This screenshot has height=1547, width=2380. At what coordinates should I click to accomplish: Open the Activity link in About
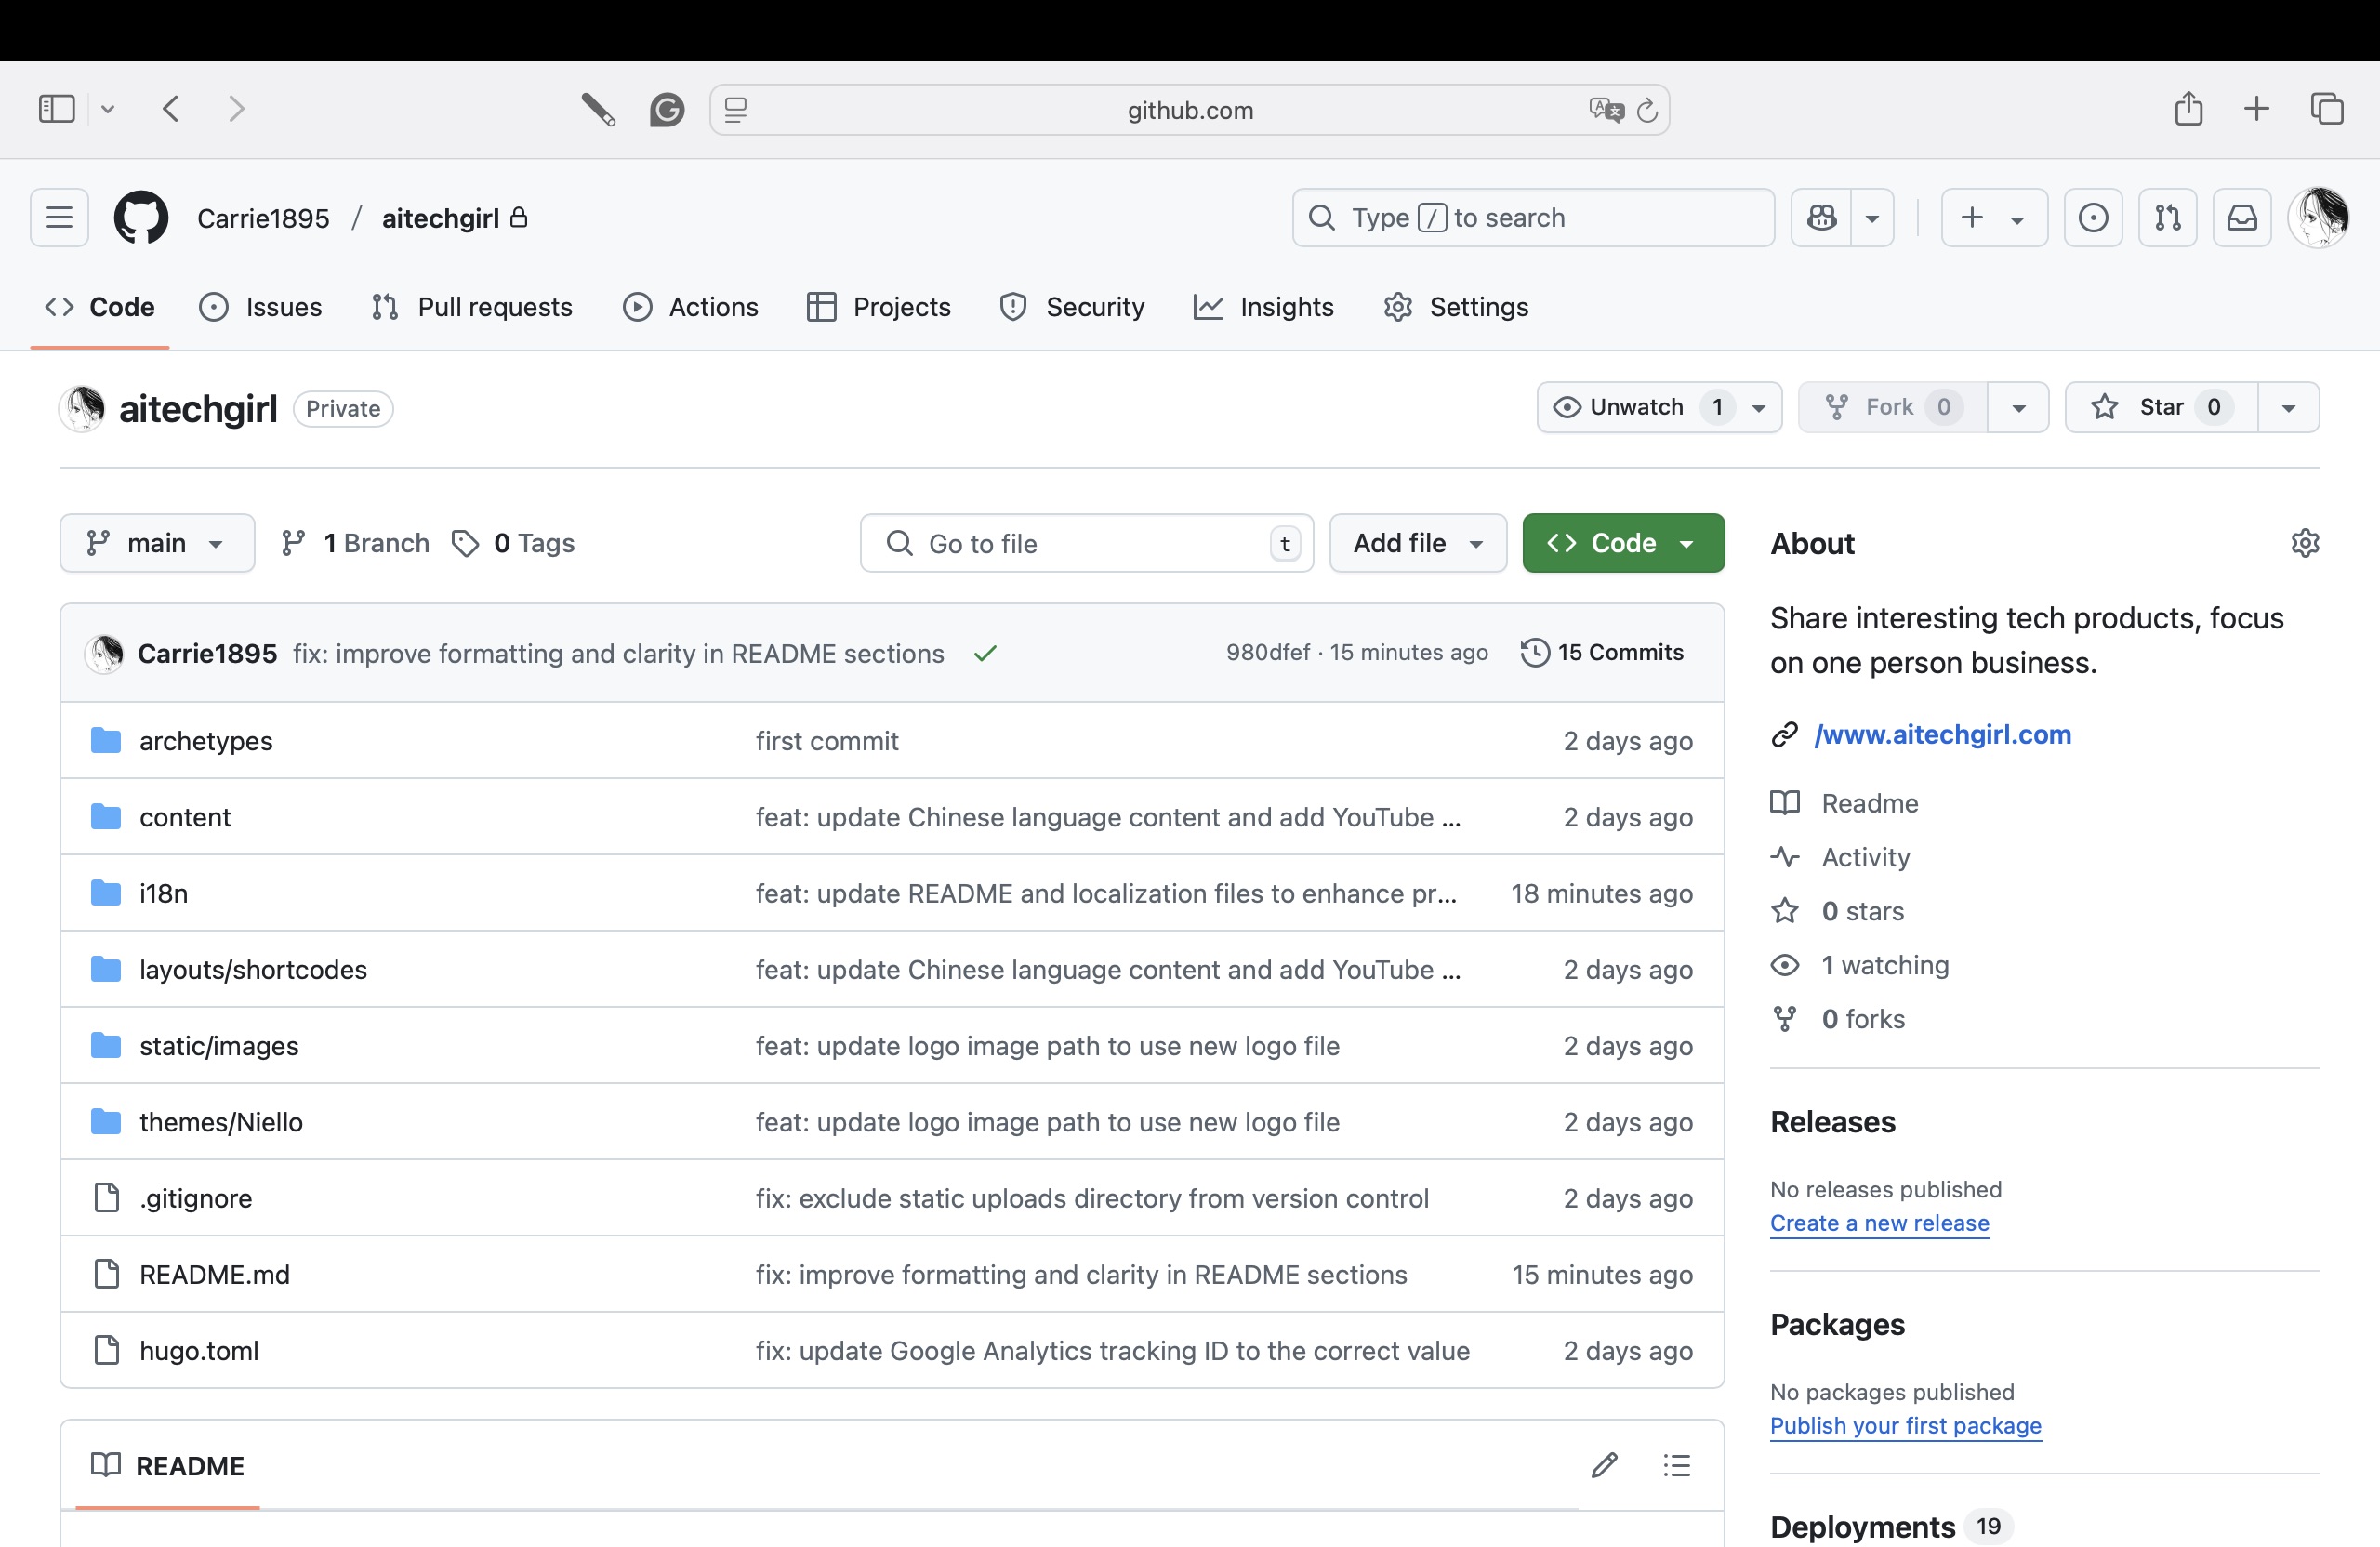(1865, 857)
